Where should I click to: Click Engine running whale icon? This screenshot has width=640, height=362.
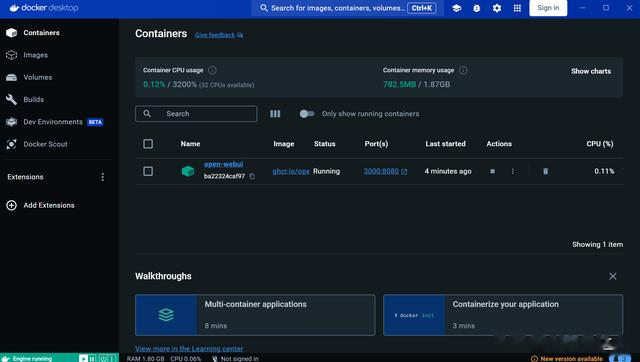tap(6, 359)
